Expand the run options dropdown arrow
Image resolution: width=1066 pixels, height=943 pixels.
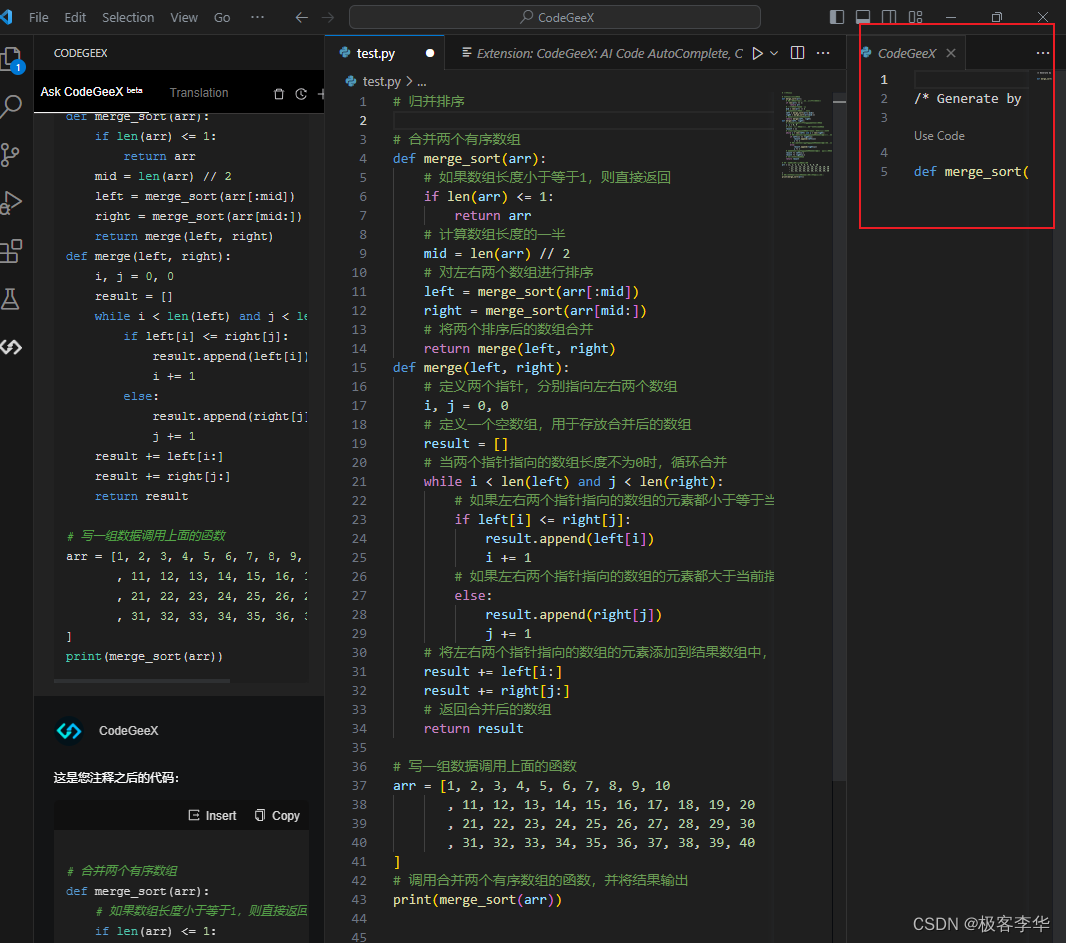pos(773,53)
